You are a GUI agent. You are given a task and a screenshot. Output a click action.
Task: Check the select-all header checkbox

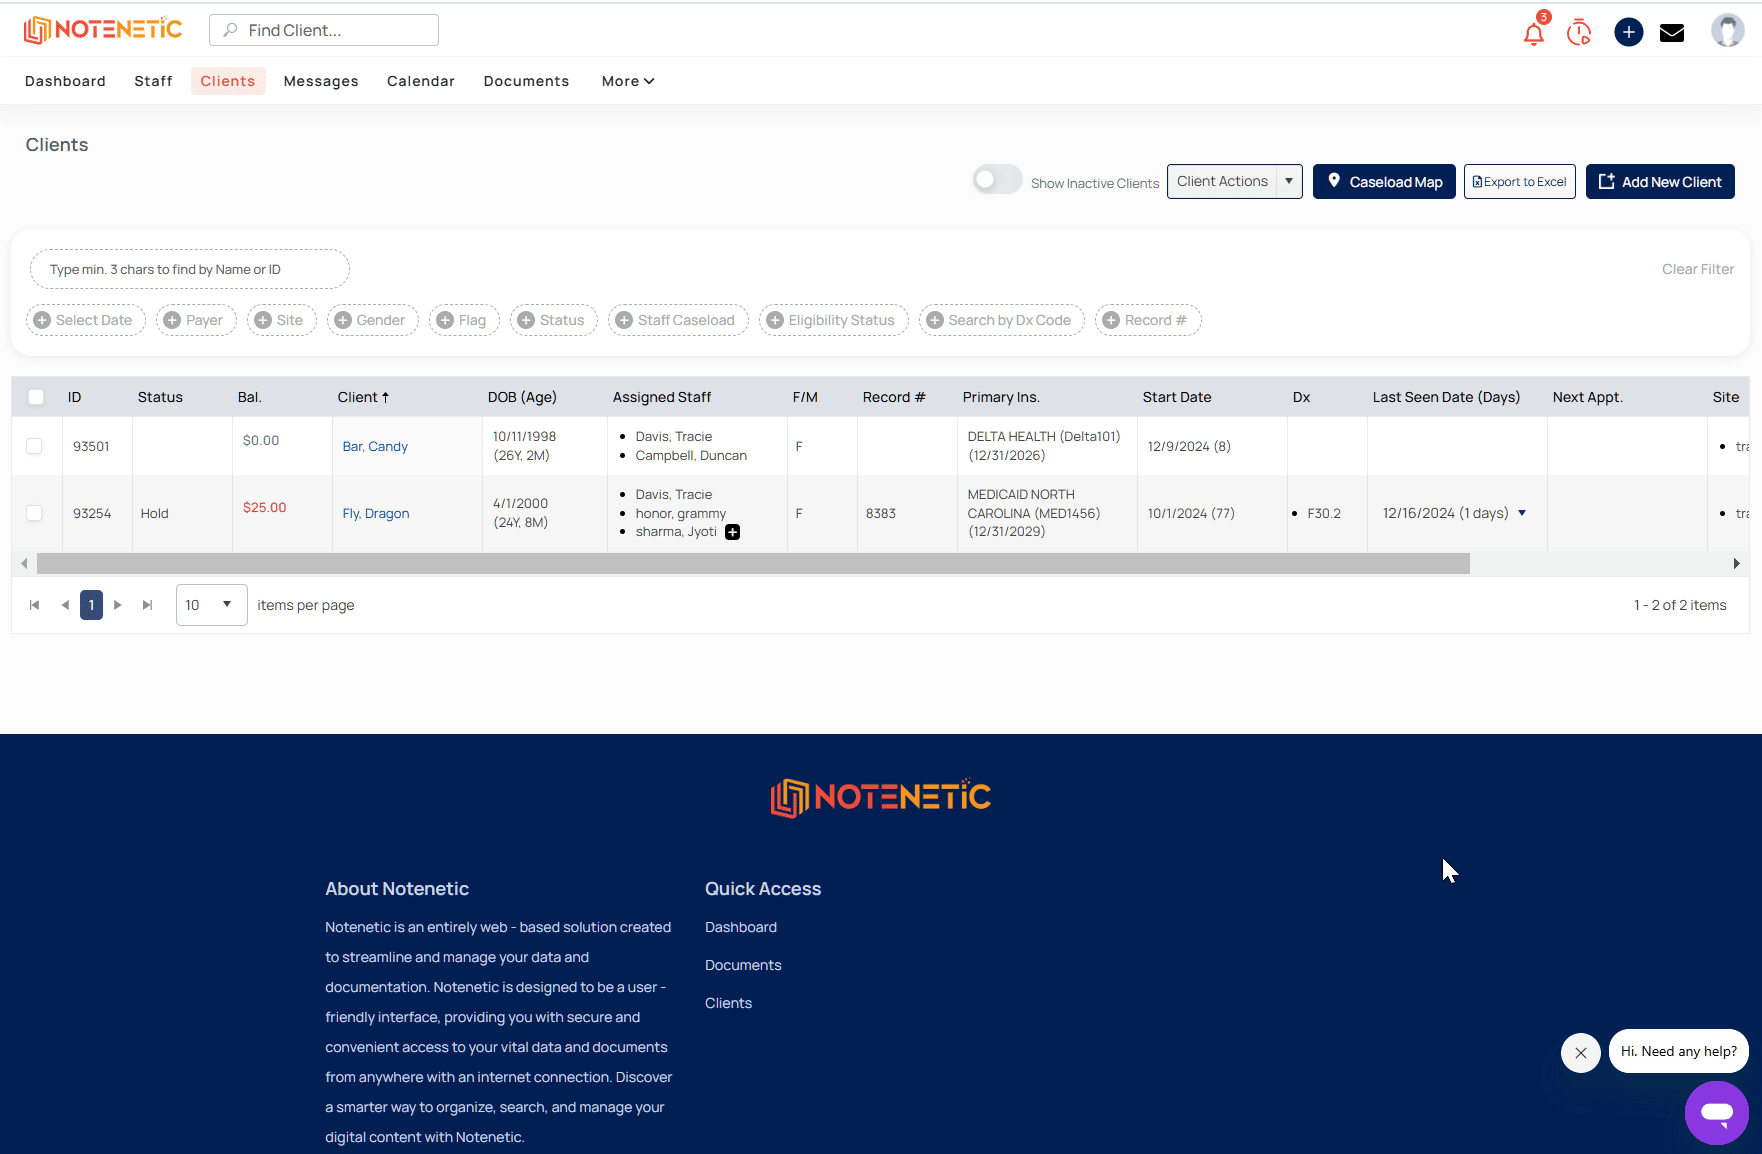[x=36, y=397]
